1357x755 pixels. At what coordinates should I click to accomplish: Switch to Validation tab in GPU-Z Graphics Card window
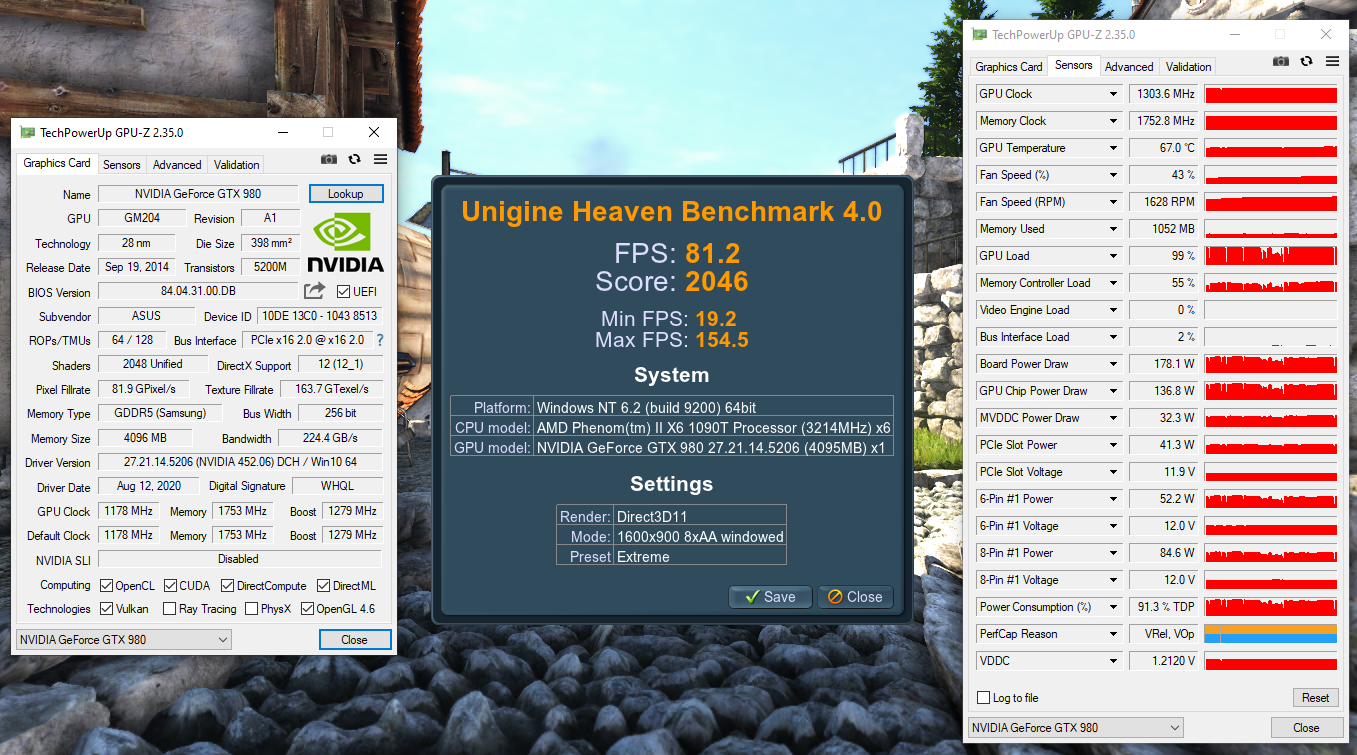coord(237,165)
